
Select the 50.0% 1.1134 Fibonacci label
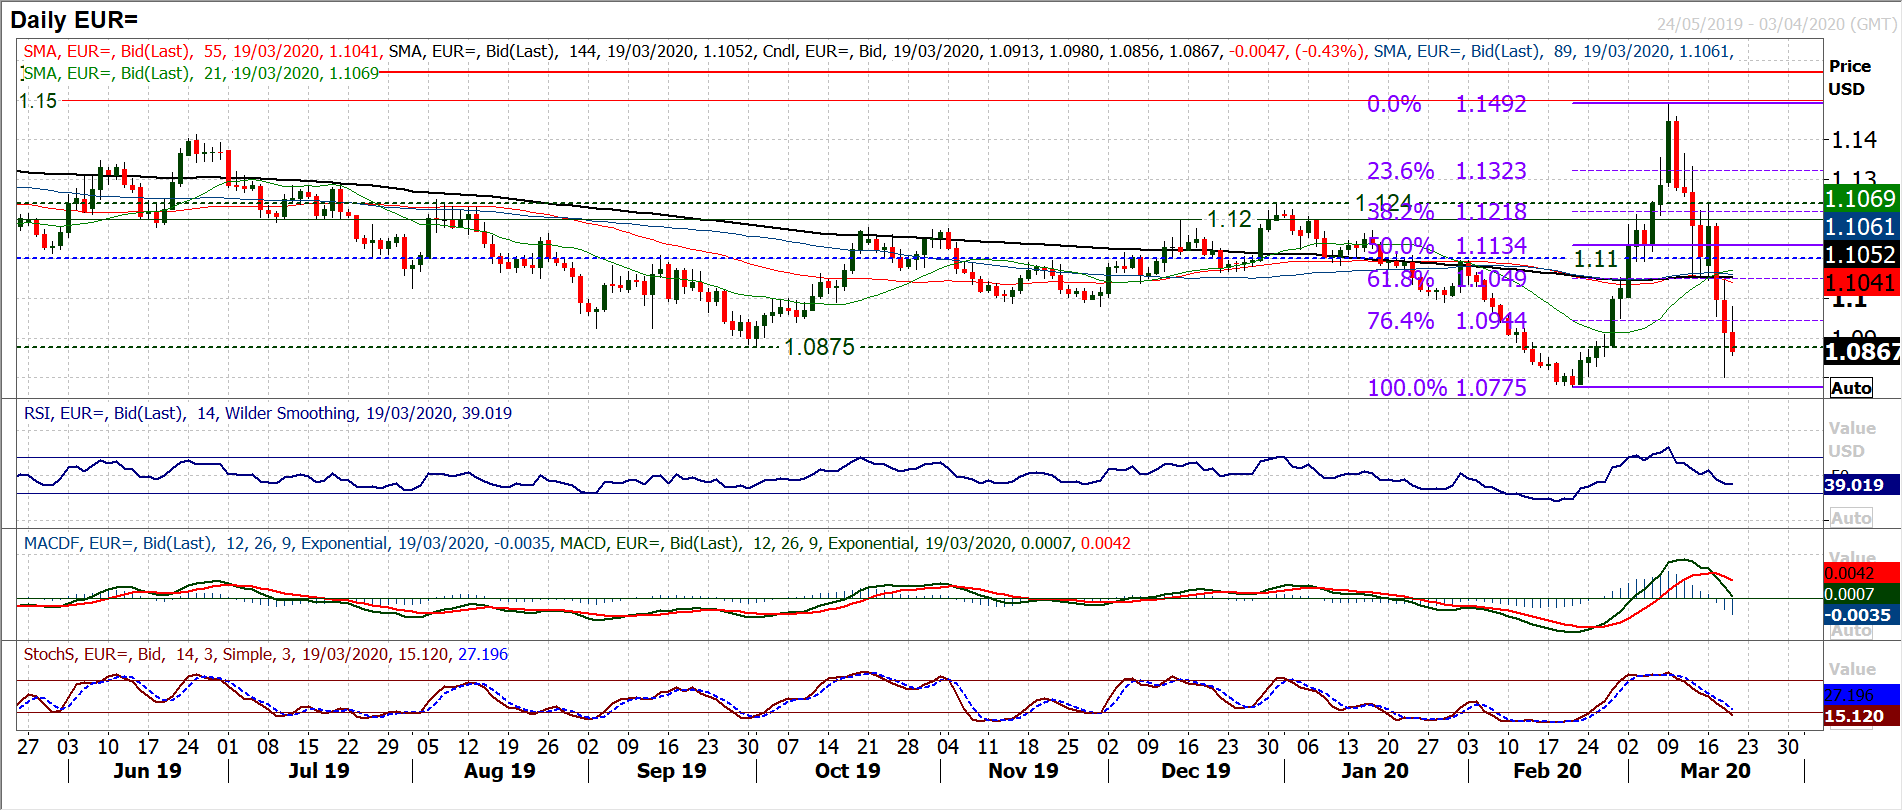(1446, 246)
